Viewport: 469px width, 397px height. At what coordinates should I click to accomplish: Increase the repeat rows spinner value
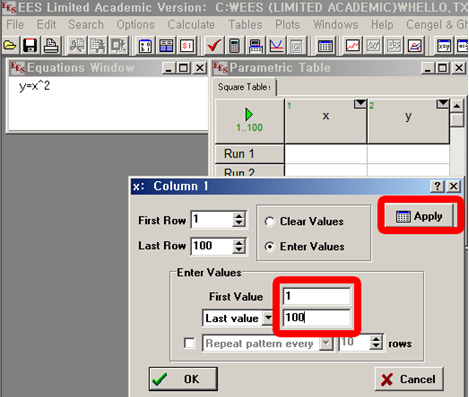tap(376, 339)
